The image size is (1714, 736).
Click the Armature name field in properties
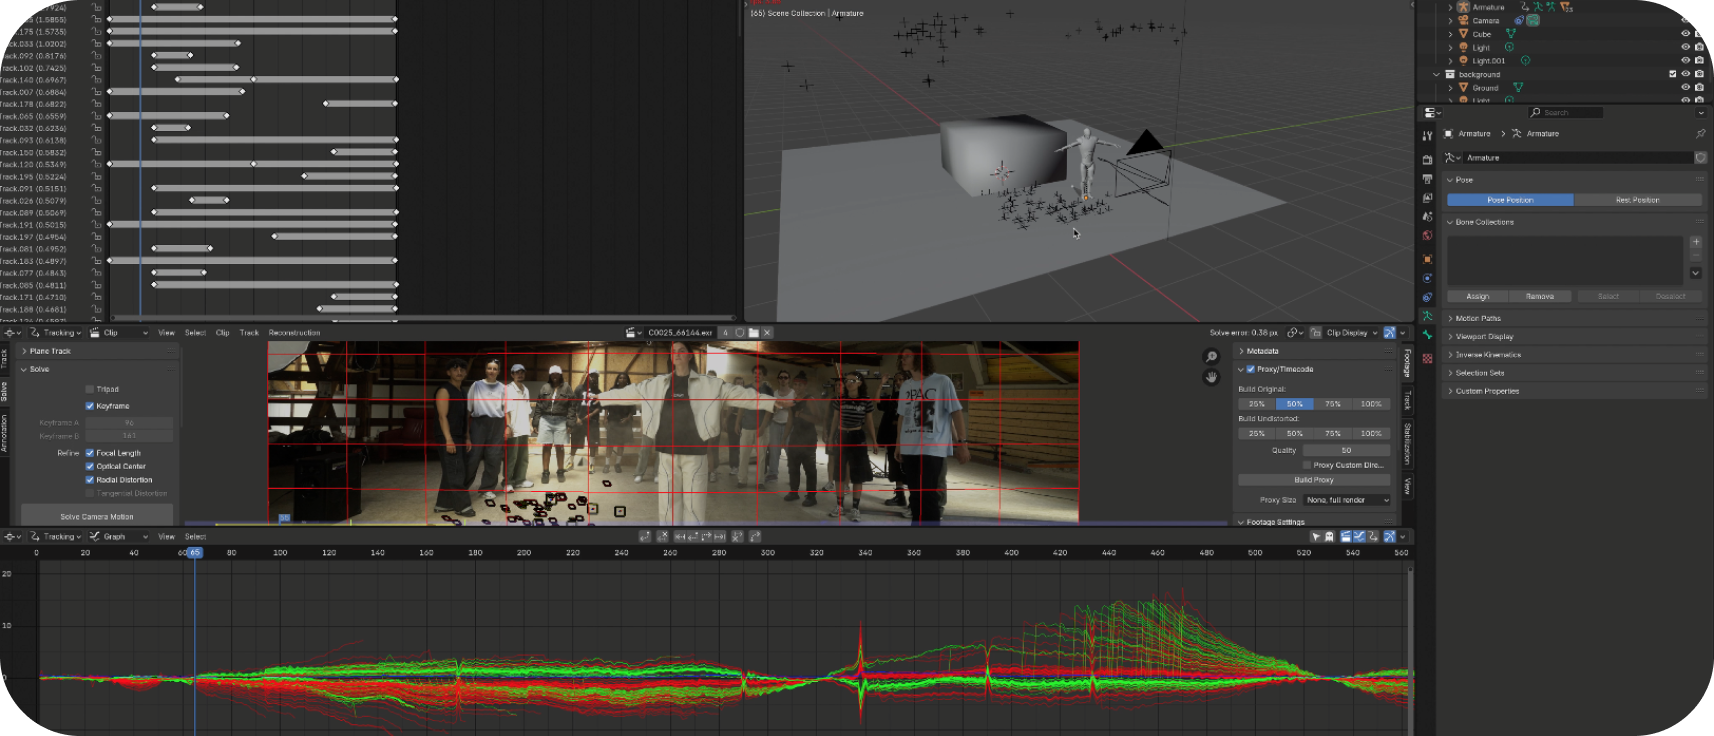pyautogui.click(x=1578, y=158)
